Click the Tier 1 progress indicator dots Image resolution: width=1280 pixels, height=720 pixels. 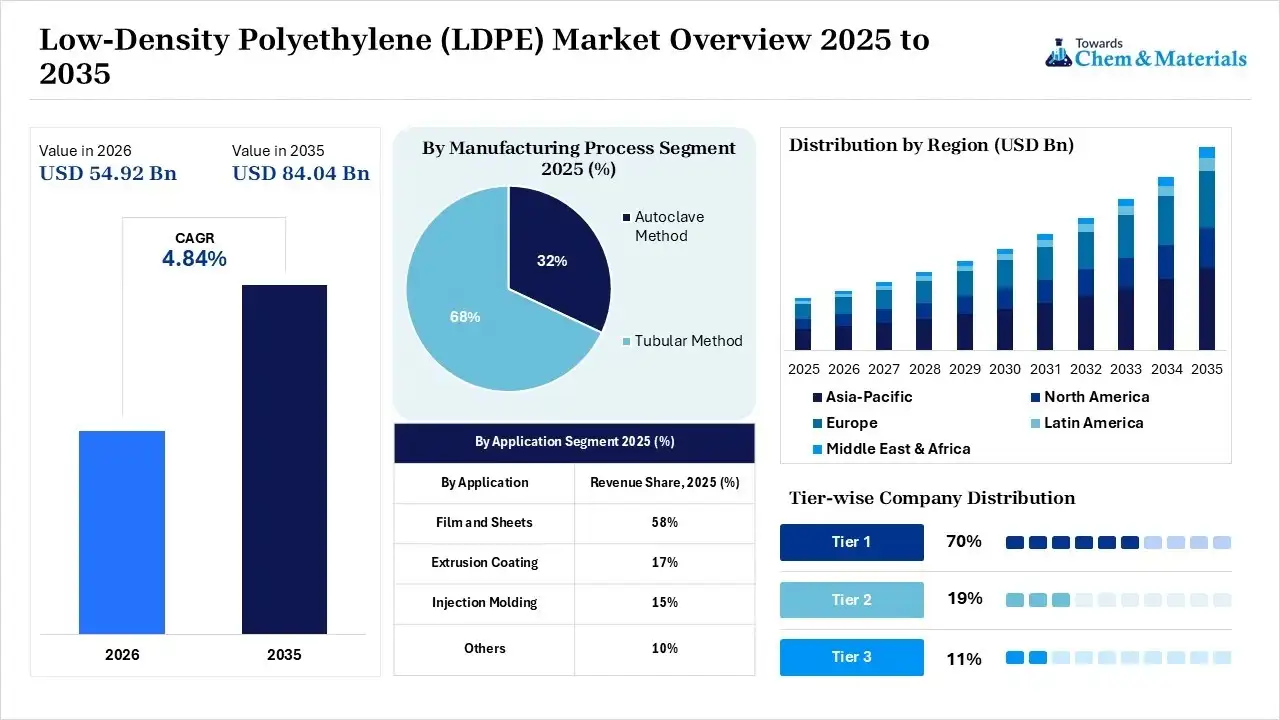pyautogui.click(x=1118, y=542)
